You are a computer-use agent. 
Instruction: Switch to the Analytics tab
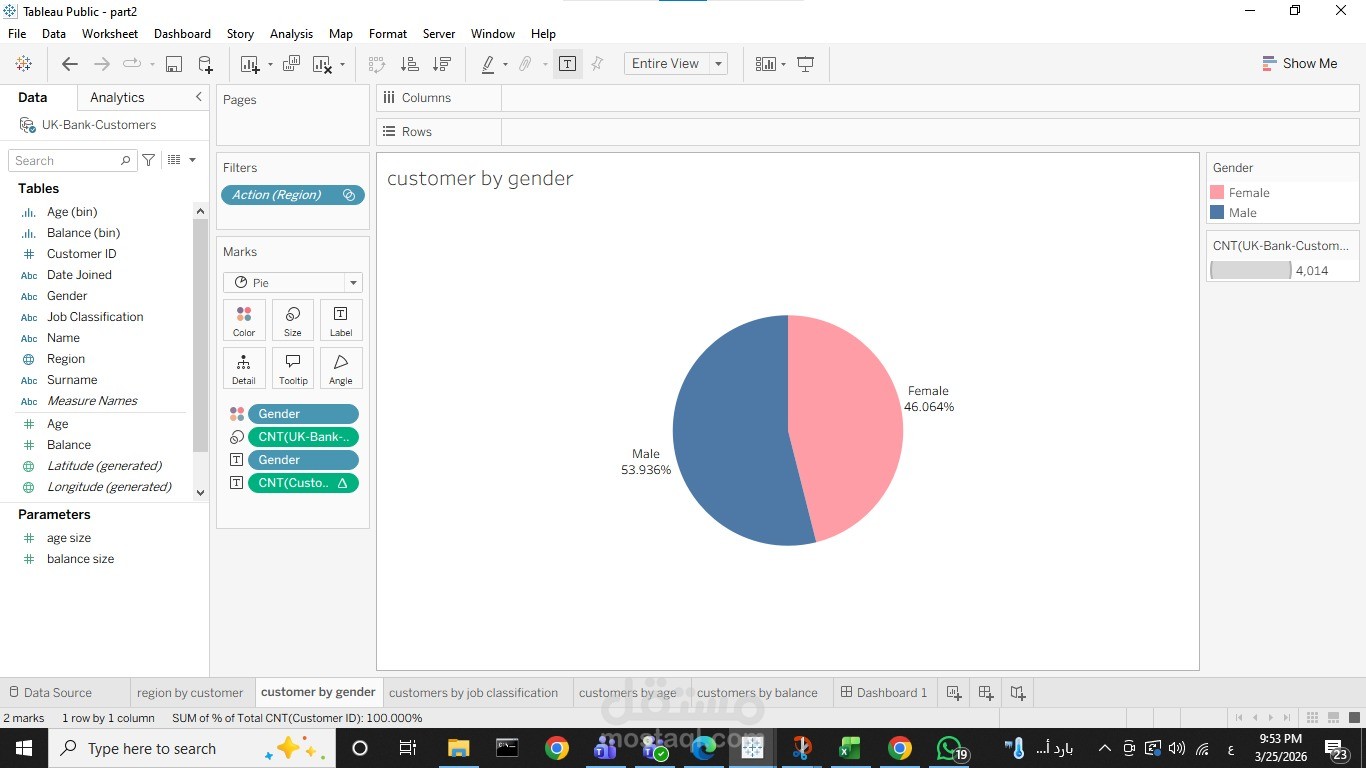[x=117, y=97]
